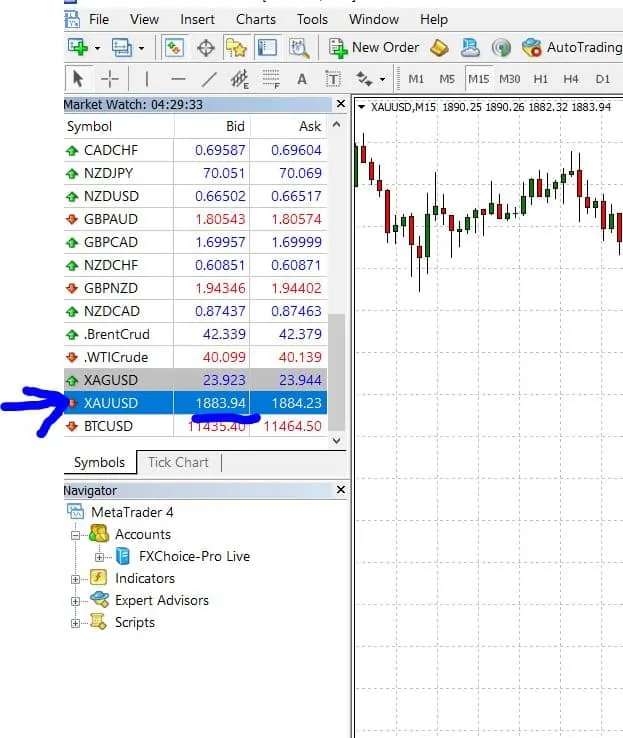Click the cloud VPS user icon
The height and width of the screenshot is (738, 623).
(x=470, y=48)
